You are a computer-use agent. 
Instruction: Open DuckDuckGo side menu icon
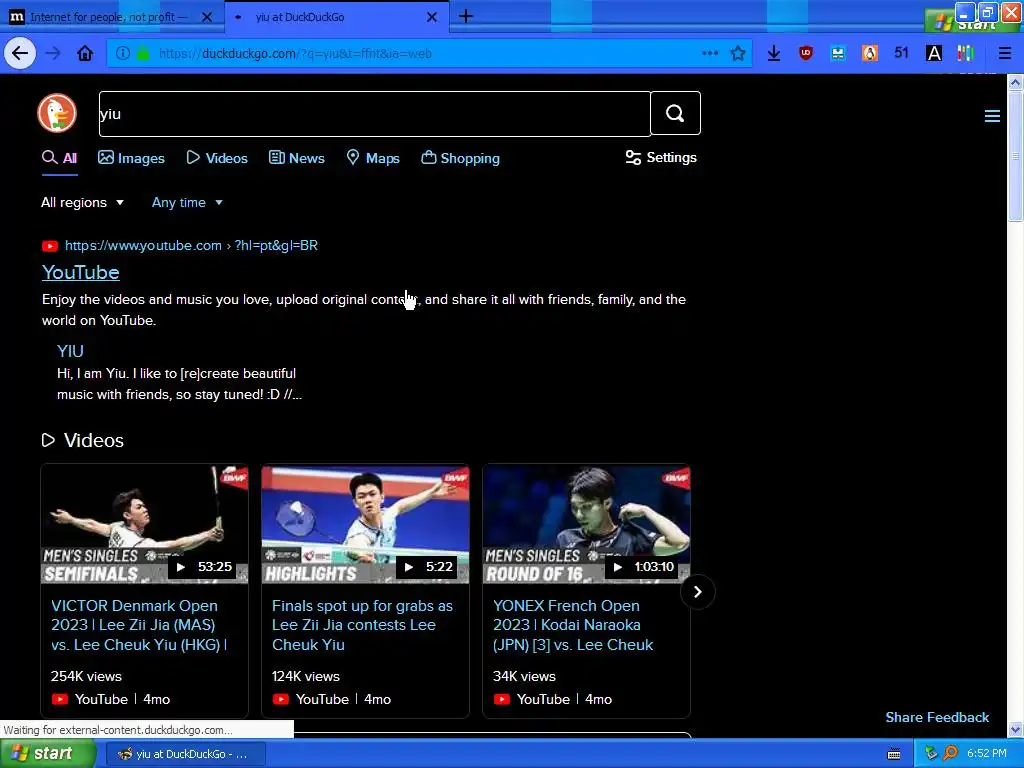(992, 116)
